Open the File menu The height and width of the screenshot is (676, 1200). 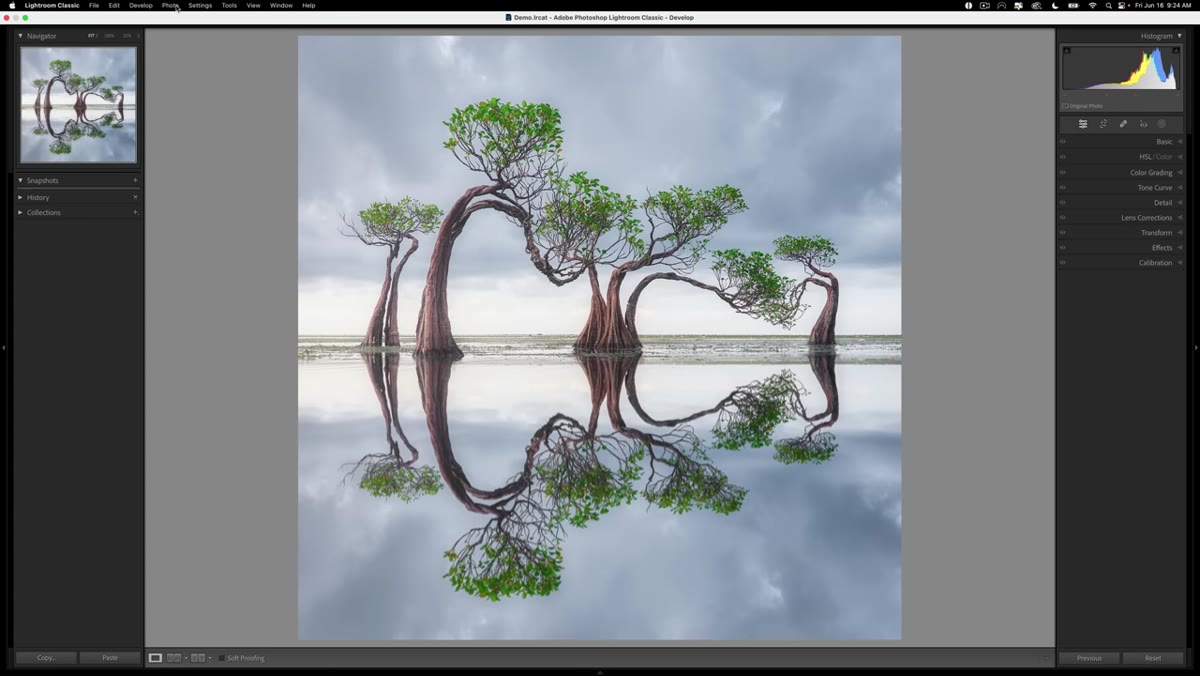tap(94, 5)
